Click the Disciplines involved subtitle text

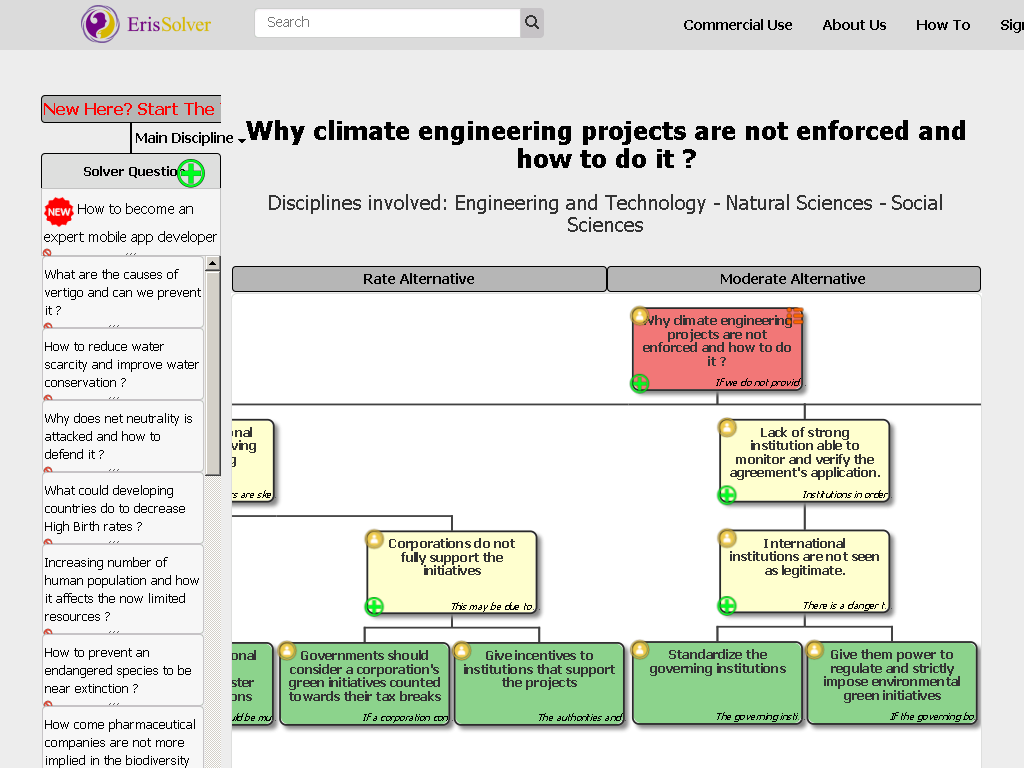tap(605, 214)
